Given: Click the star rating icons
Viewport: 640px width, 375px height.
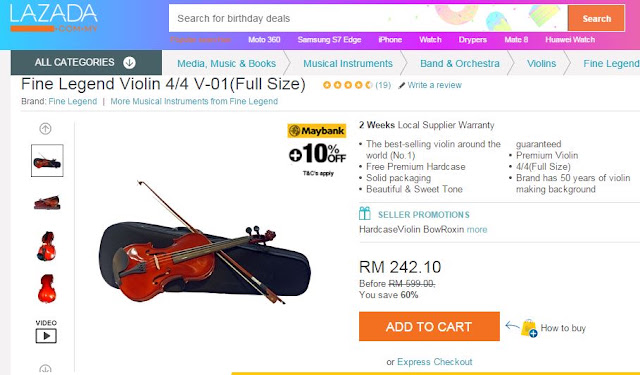Looking at the screenshot, I should (x=348, y=85).
